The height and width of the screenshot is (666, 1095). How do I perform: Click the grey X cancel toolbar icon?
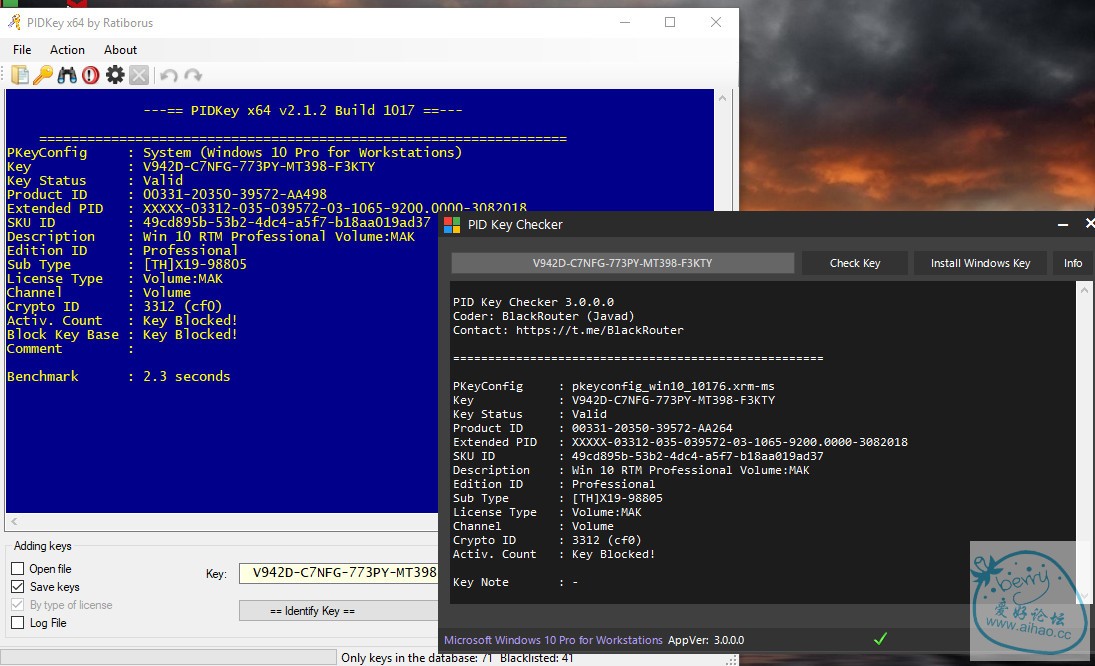[139, 75]
